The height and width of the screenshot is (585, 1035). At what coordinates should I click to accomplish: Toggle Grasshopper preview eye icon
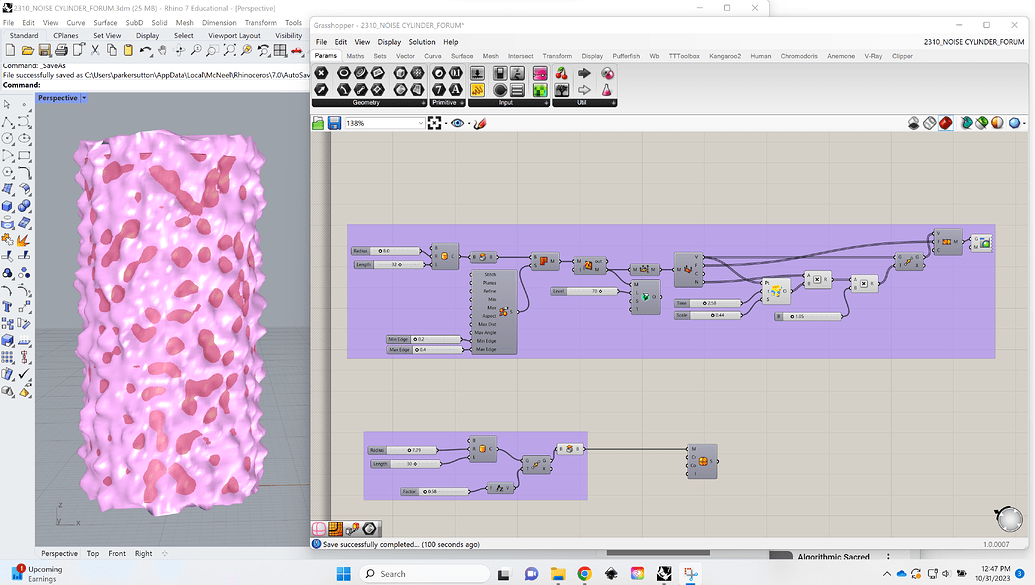(x=458, y=123)
